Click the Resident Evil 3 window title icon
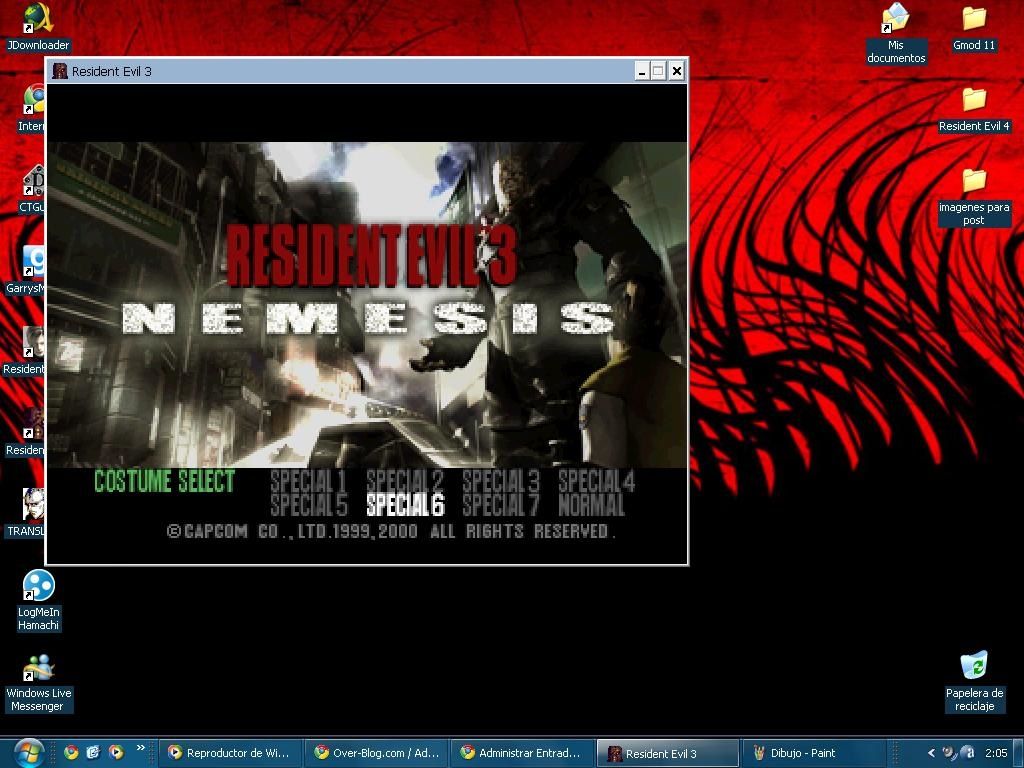 pos(60,71)
